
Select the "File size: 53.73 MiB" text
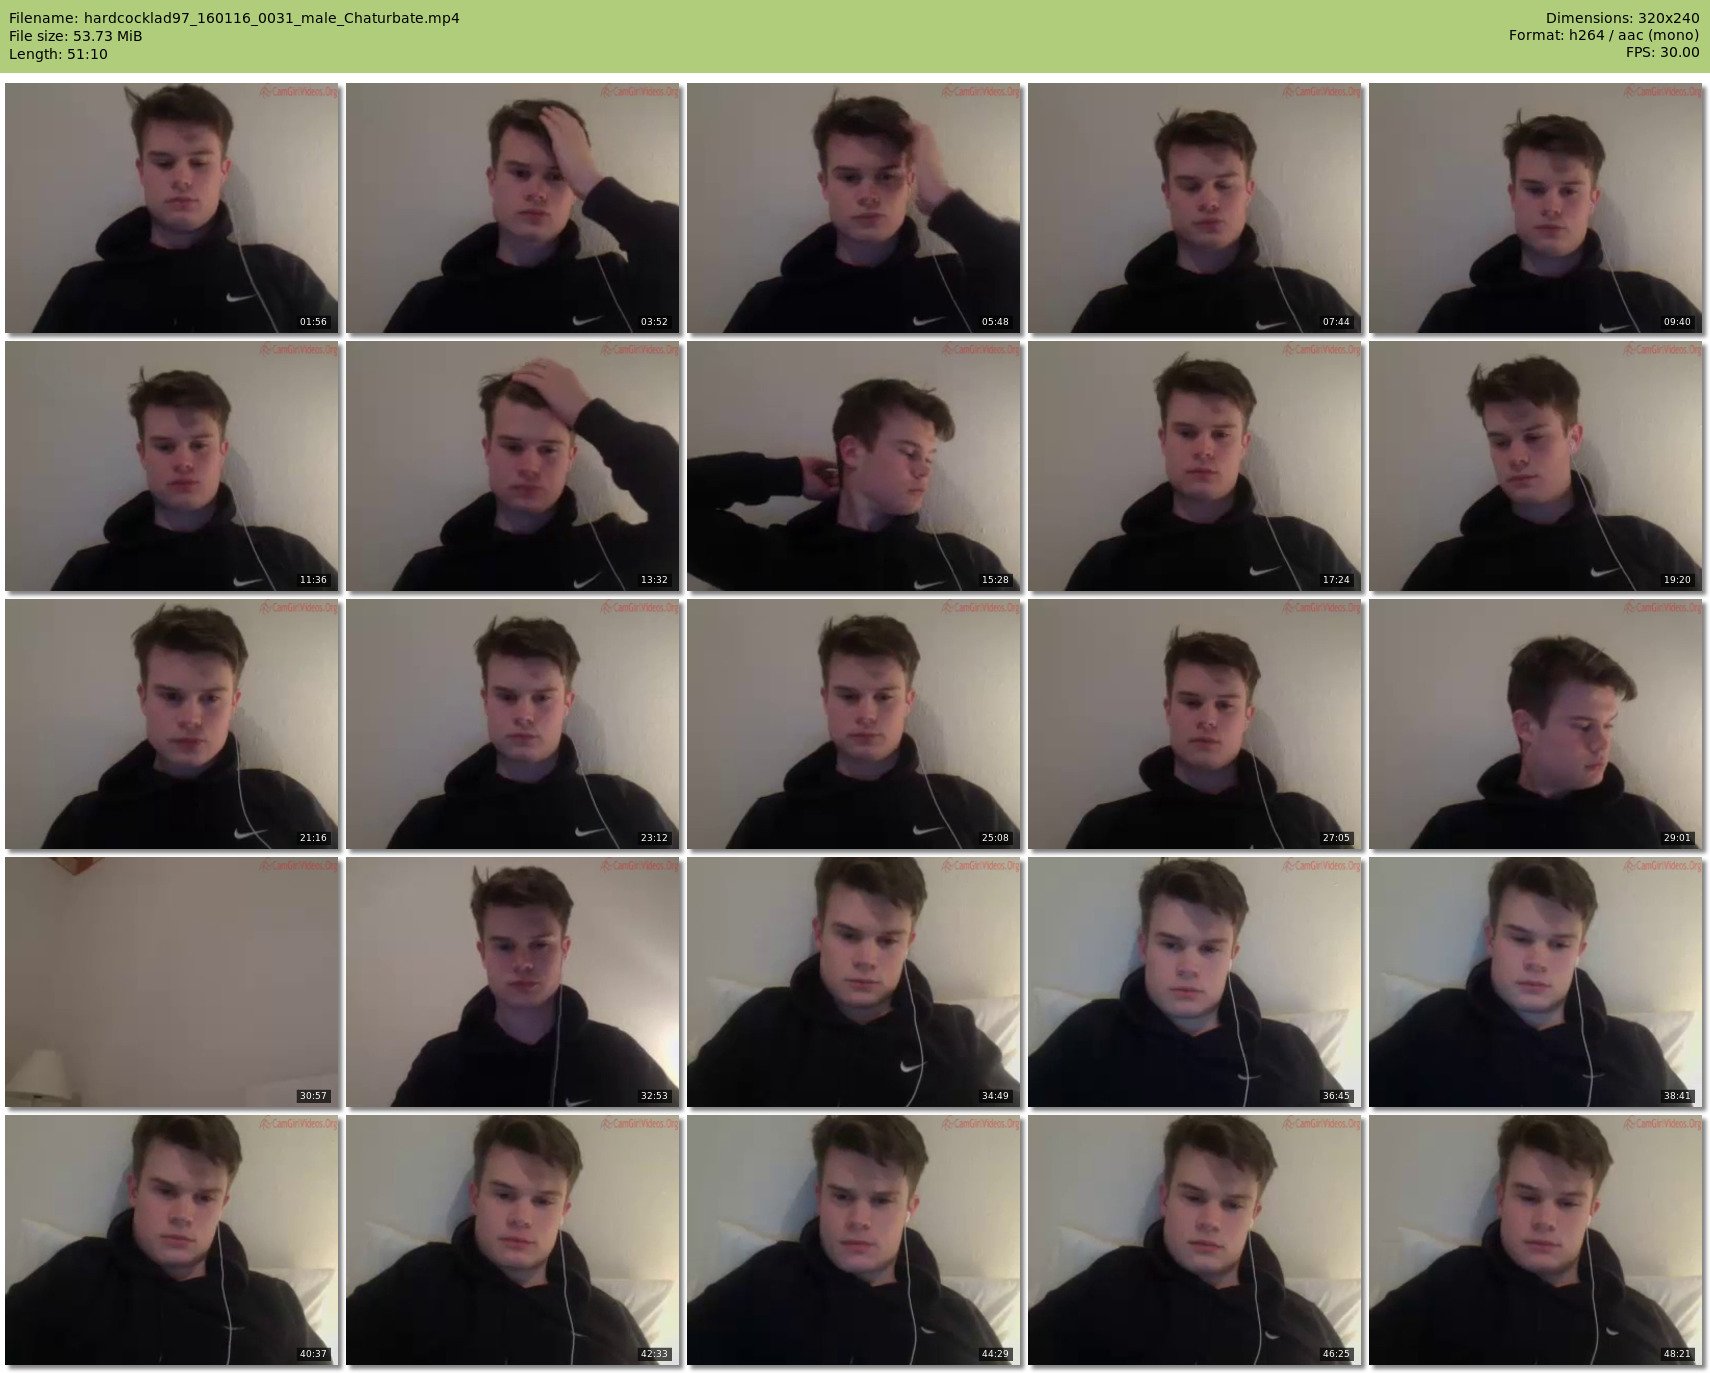click(x=75, y=36)
